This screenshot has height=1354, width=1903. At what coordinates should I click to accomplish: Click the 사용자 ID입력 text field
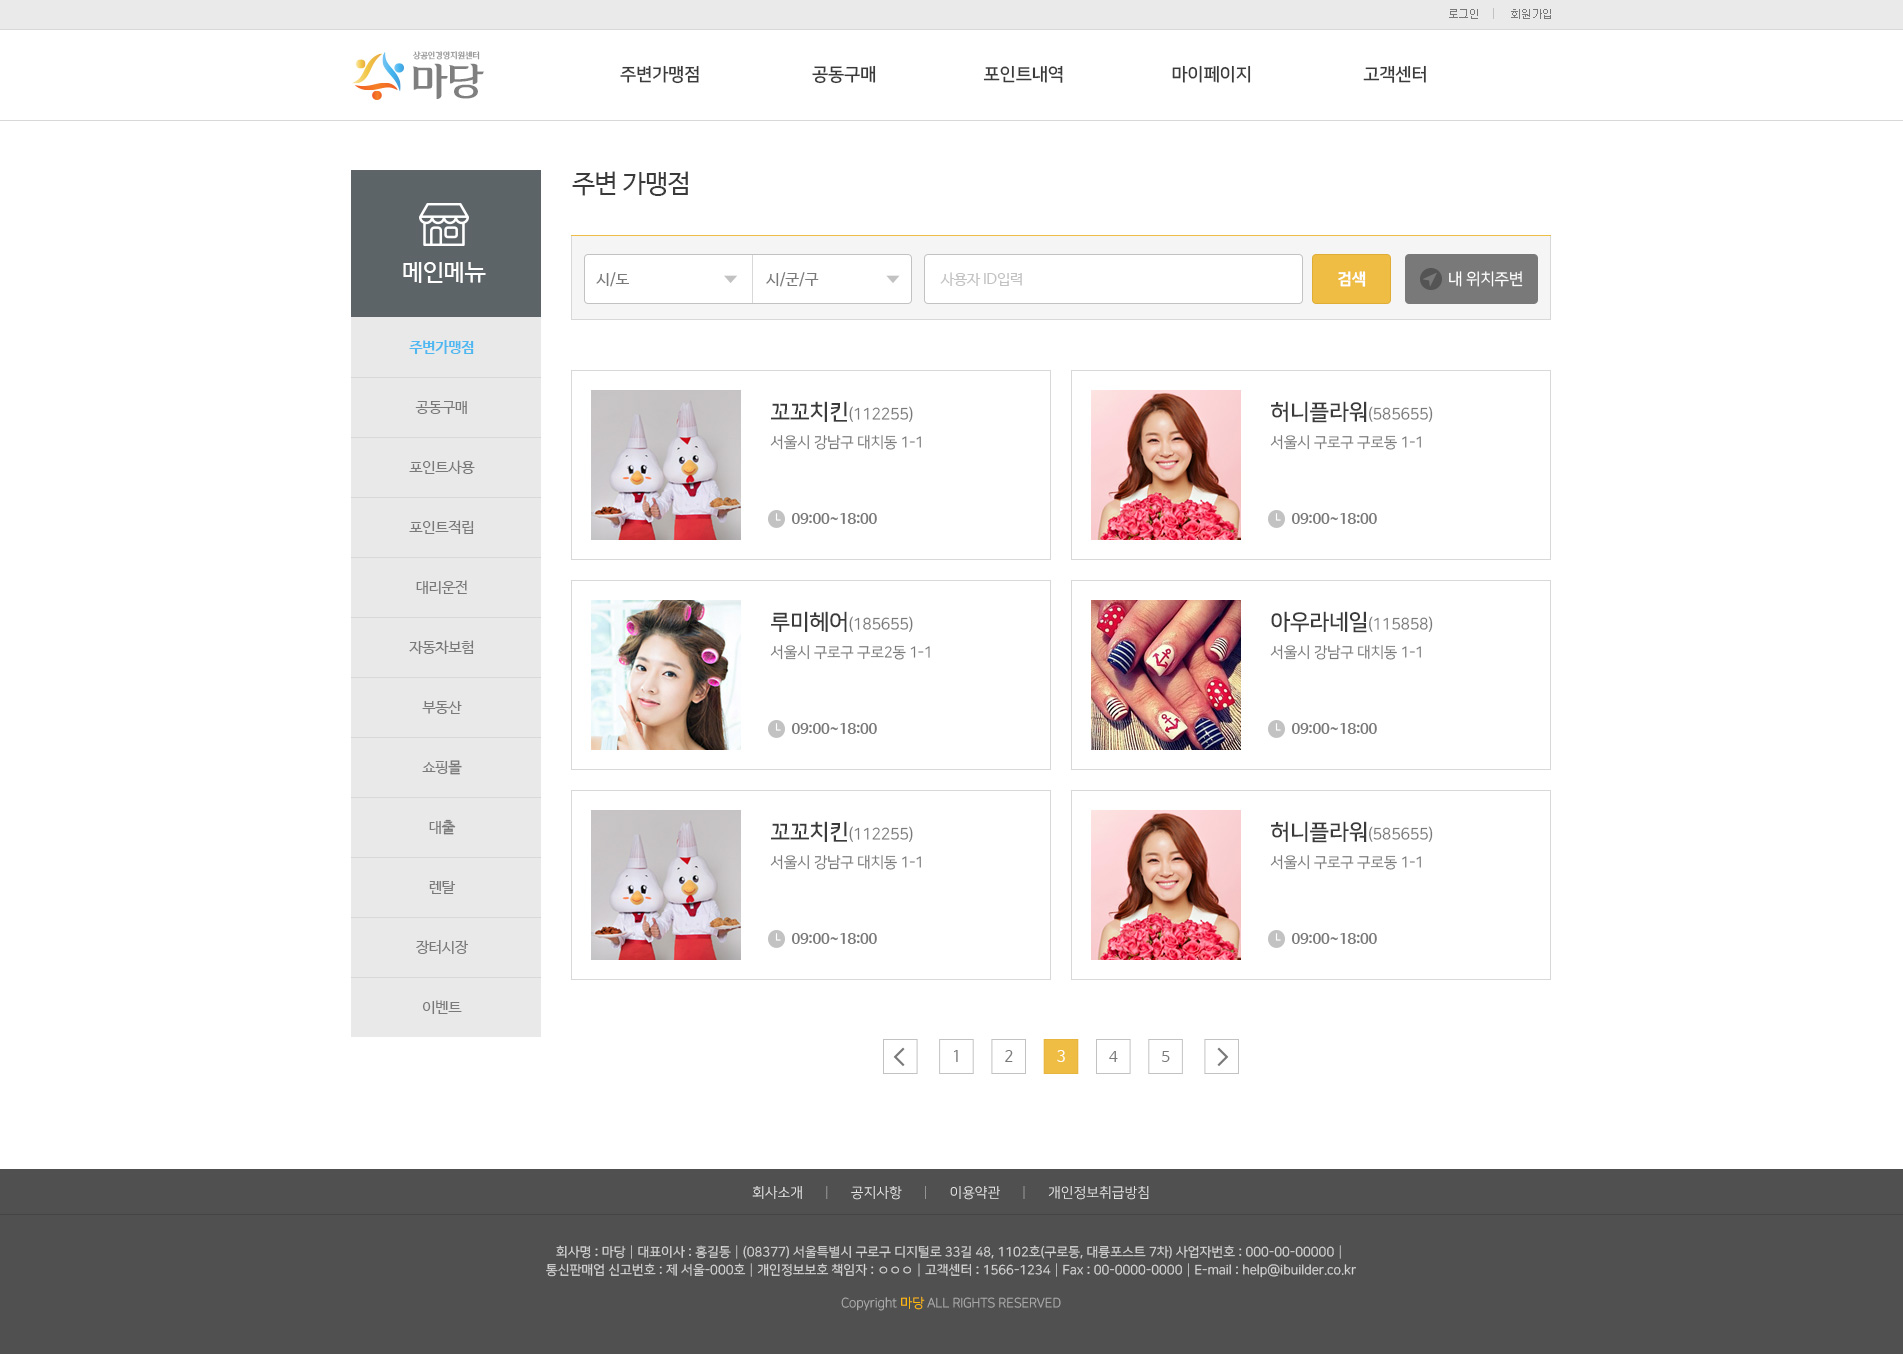(x=1112, y=279)
